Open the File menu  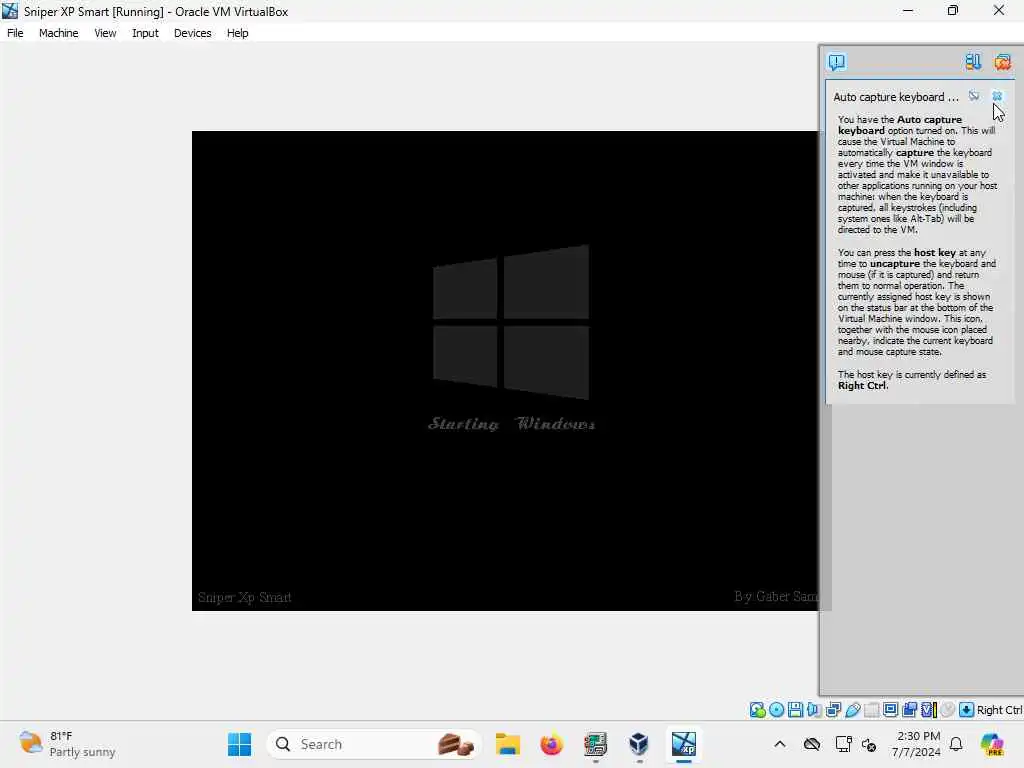pos(15,33)
